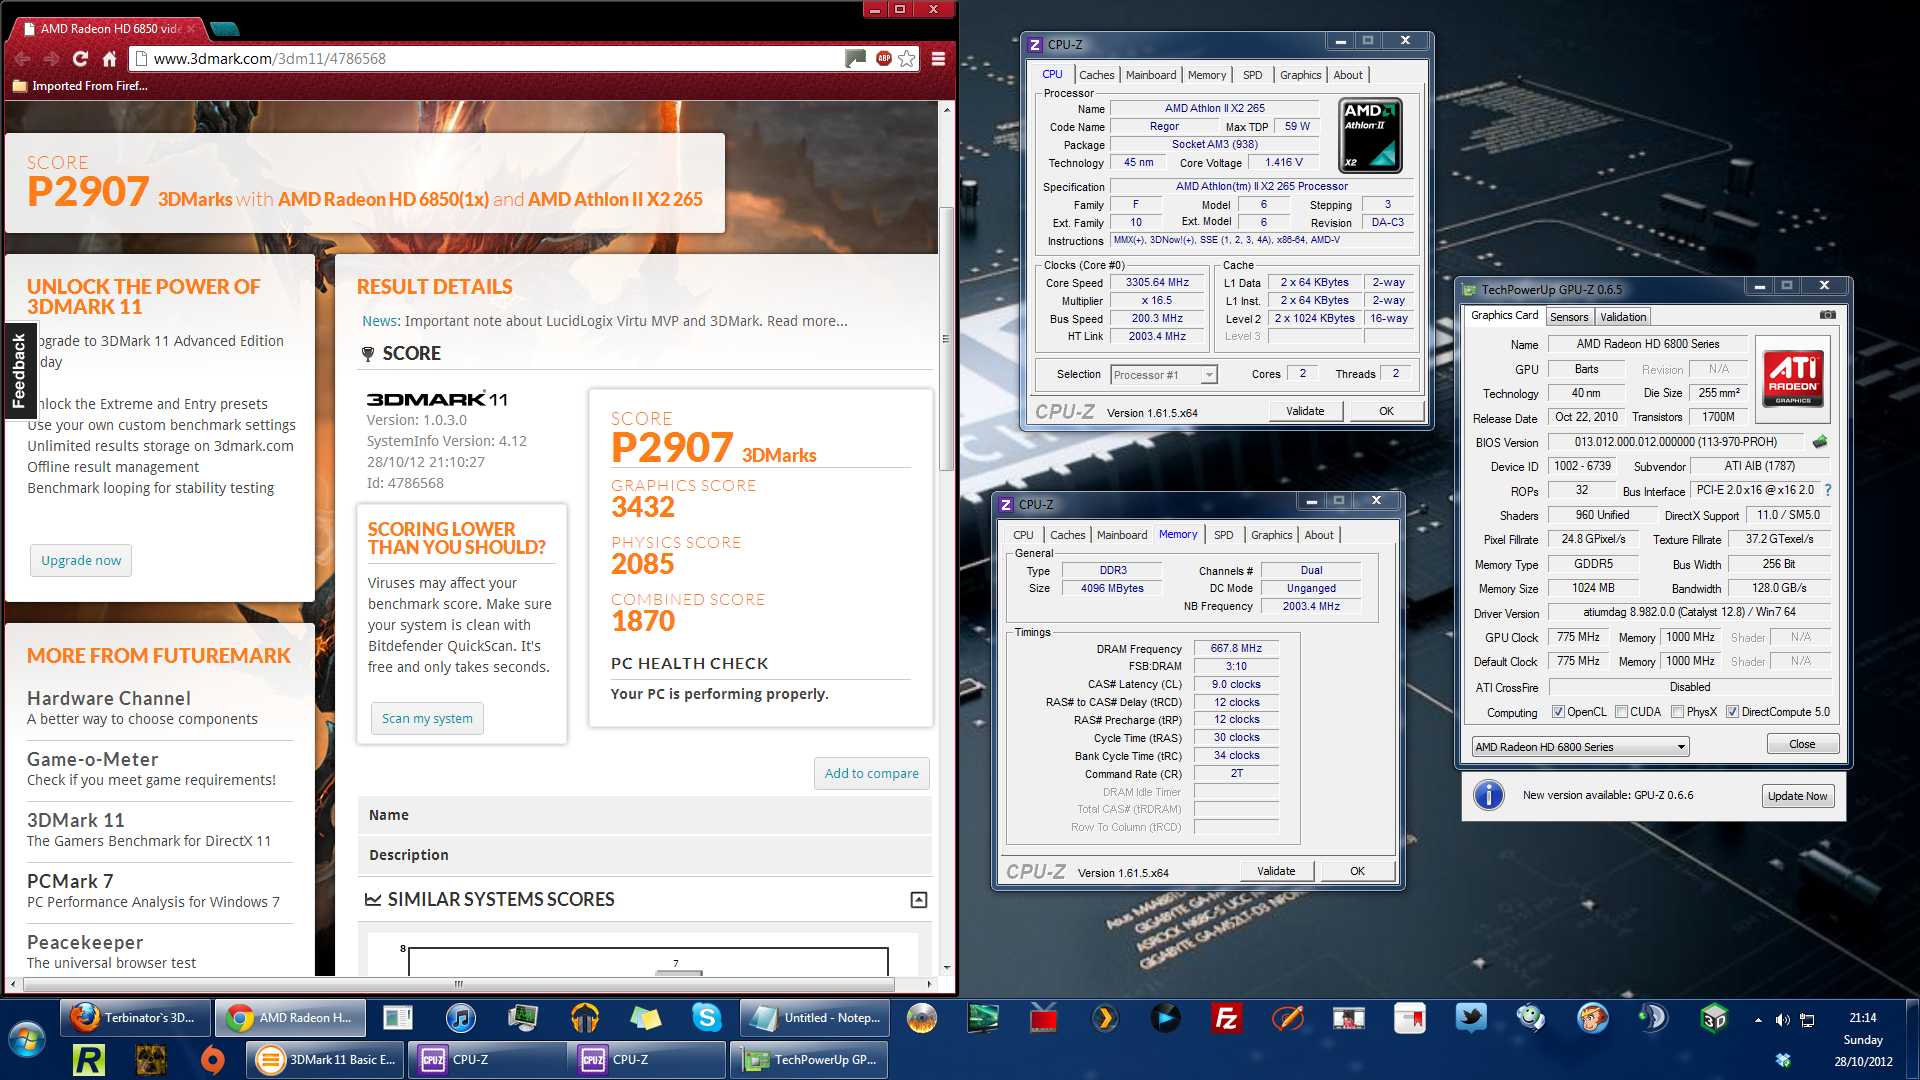Toggle the CUDA checkbox in GPU-Z
Image resolution: width=1920 pixels, height=1080 pixels.
tap(1621, 712)
